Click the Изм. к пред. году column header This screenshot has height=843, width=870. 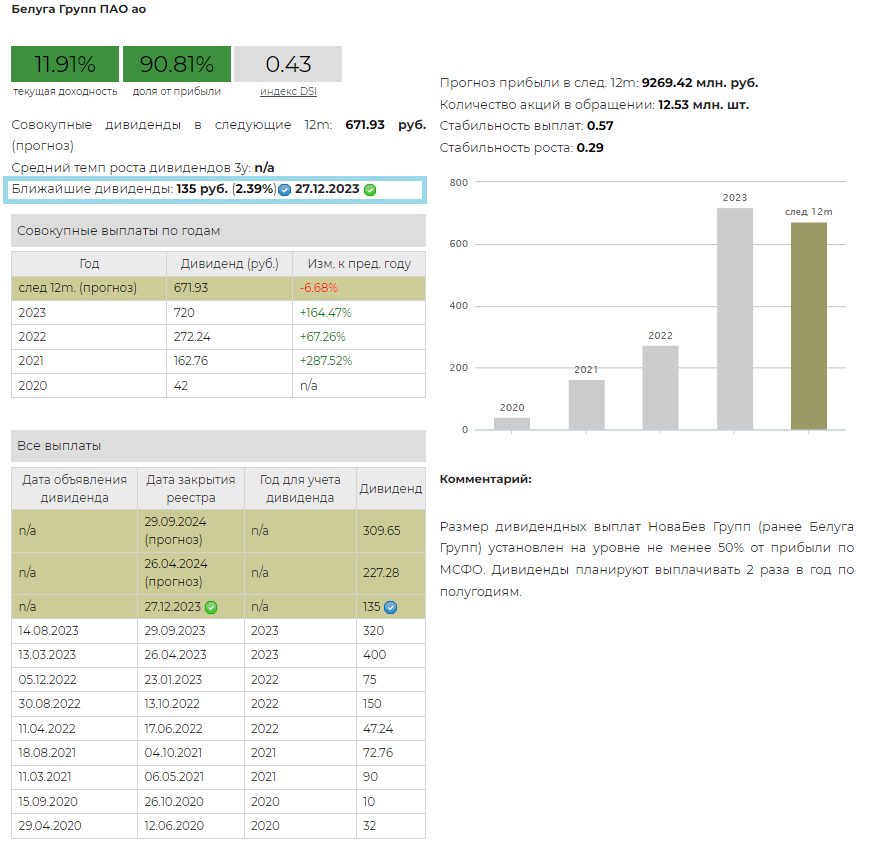point(358,264)
